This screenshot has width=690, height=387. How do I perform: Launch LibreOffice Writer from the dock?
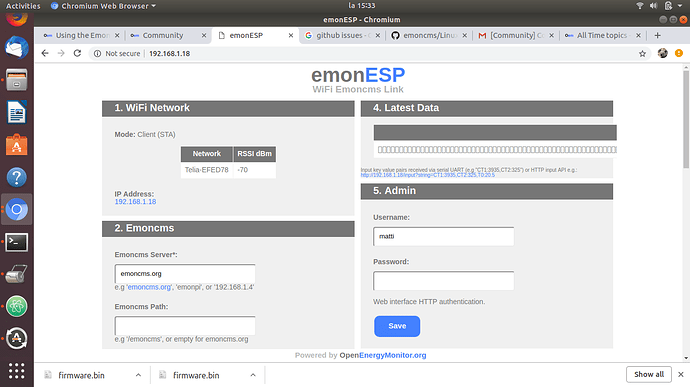point(17,112)
